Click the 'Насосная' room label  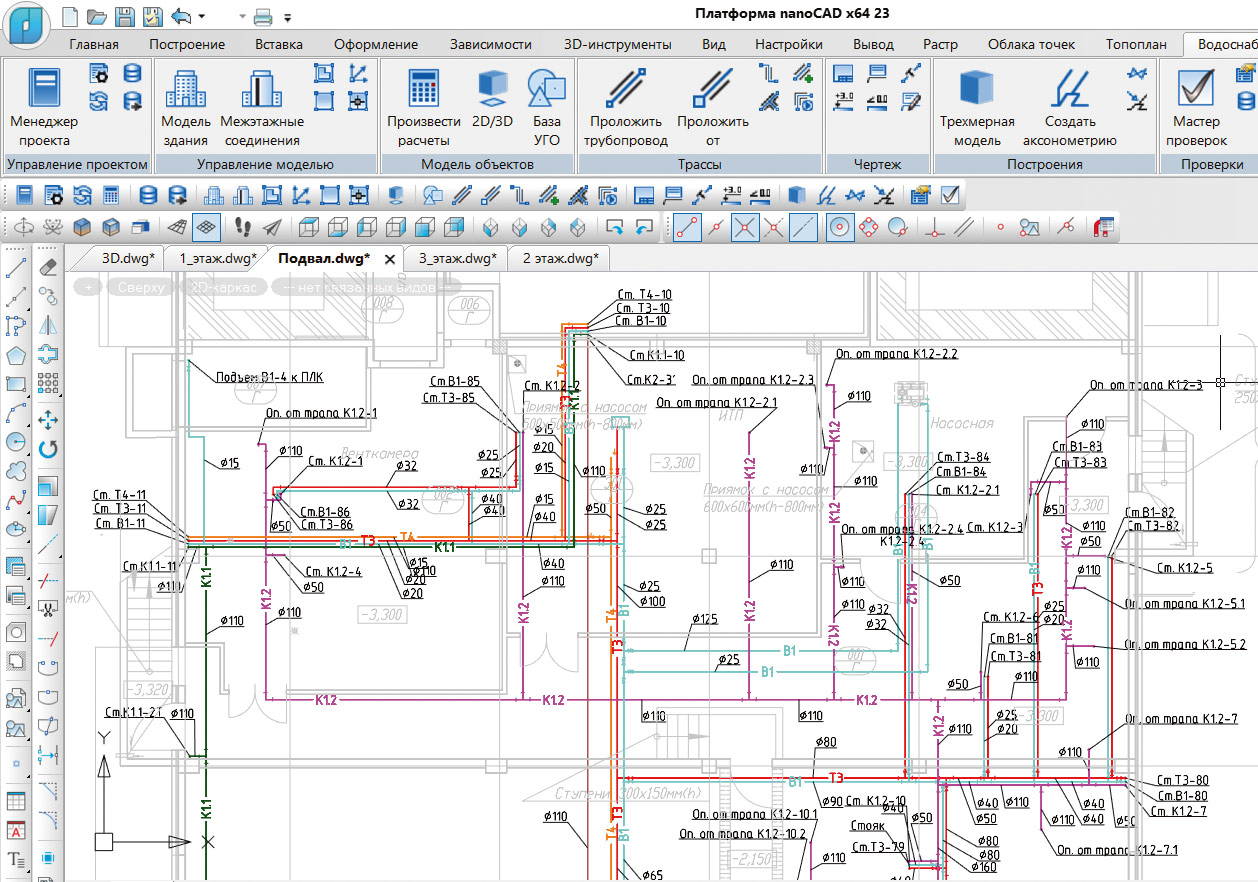tap(961, 424)
